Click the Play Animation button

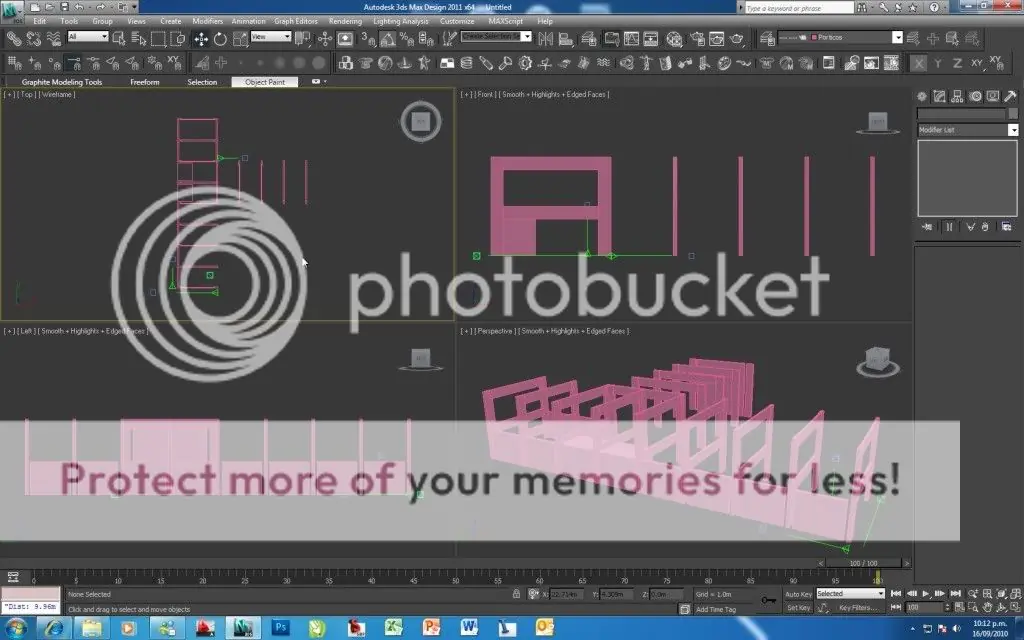tap(925, 594)
